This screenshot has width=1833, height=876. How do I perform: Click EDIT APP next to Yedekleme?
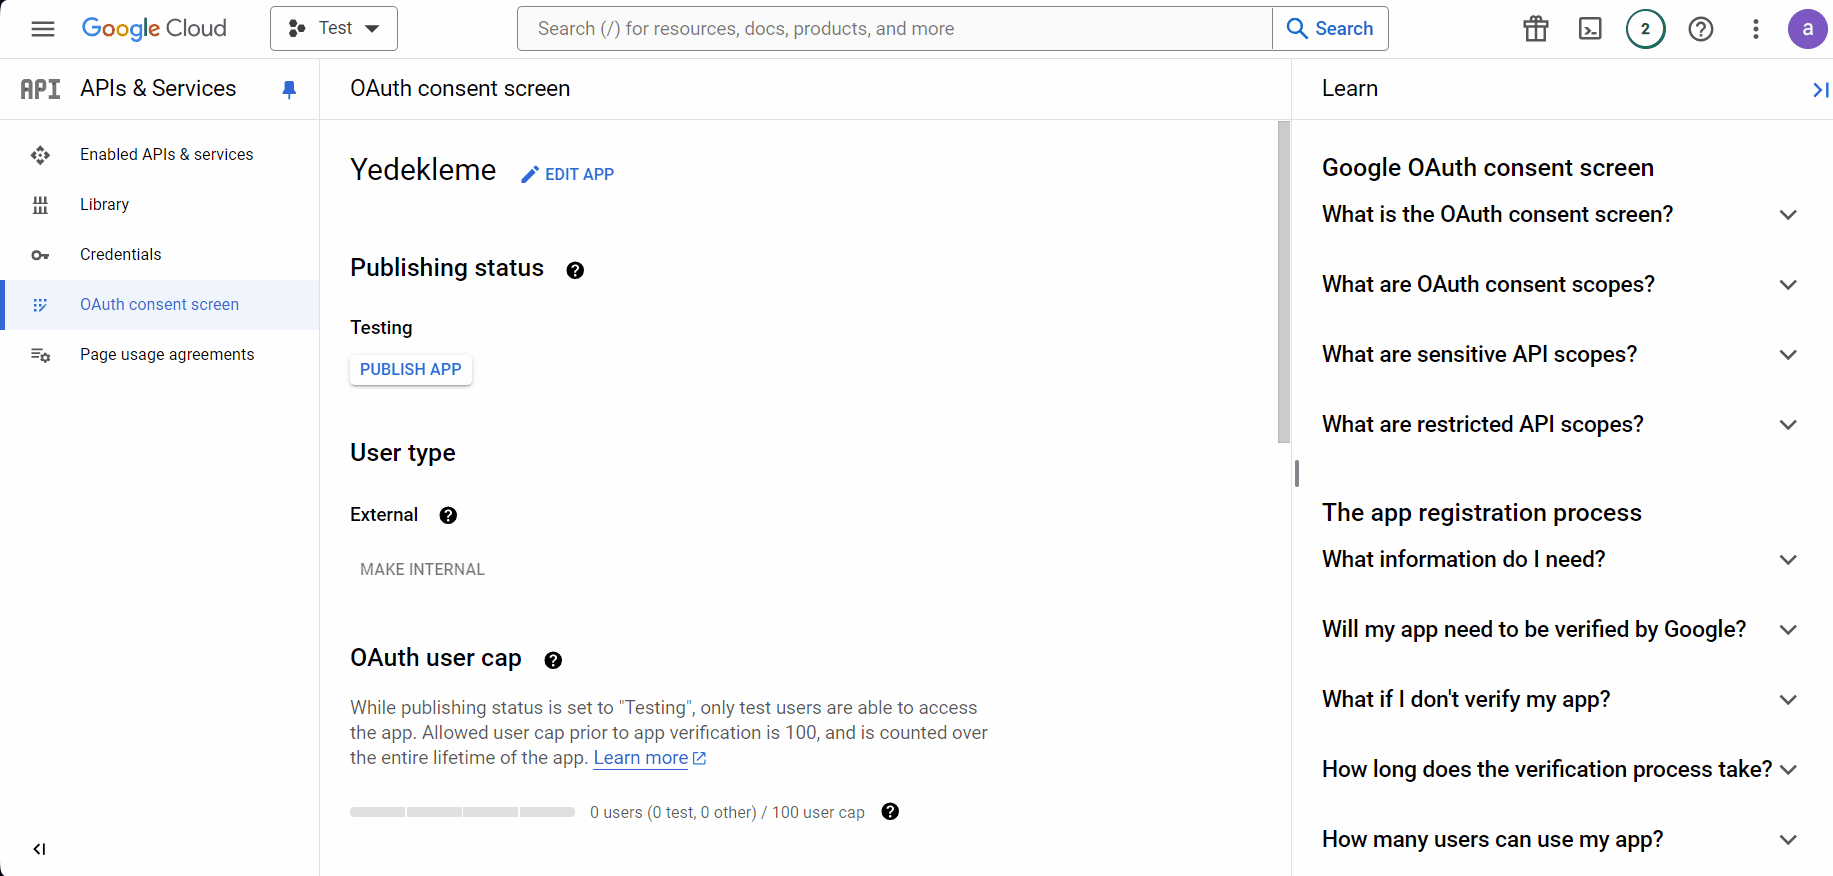(x=568, y=174)
